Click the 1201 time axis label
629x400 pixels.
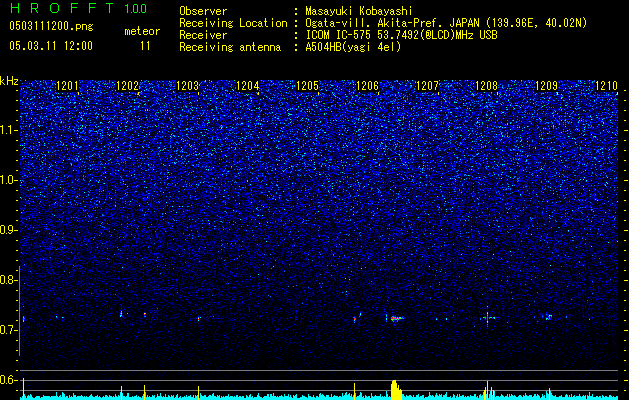point(67,86)
